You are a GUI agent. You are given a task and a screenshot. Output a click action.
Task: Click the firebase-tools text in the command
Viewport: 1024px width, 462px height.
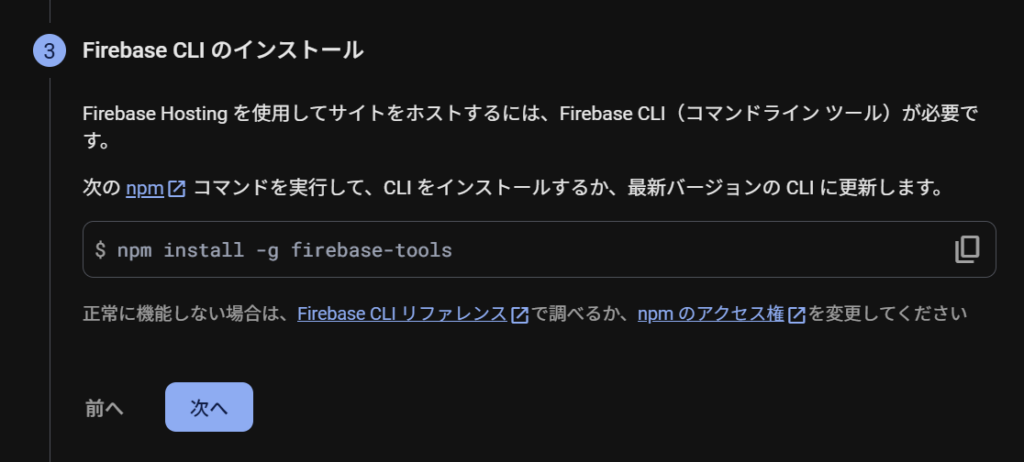(371, 250)
